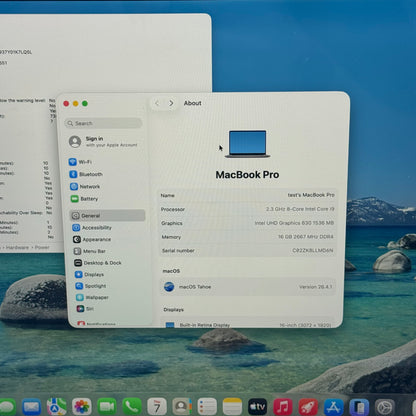The image size is (416, 416).
Task: Close the System Settings window
Action: 66,104
